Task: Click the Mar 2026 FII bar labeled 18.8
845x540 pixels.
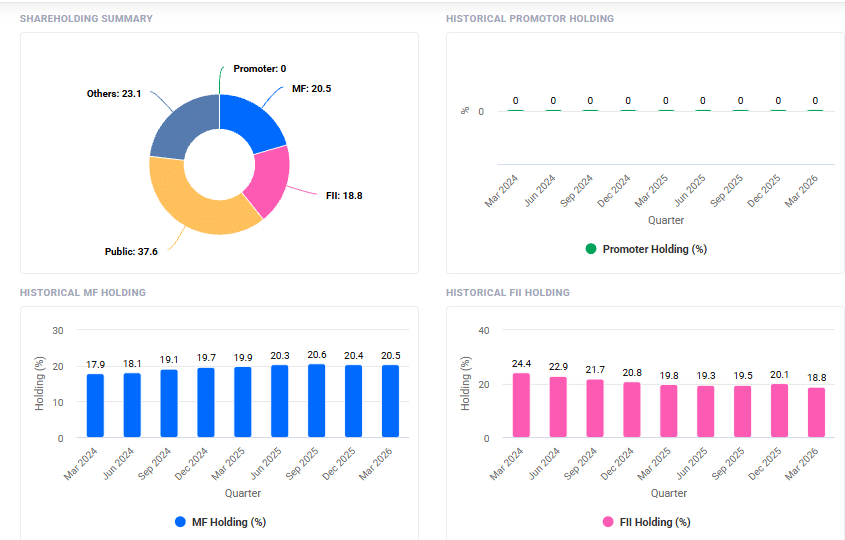Action: click(x=816, y=412)
